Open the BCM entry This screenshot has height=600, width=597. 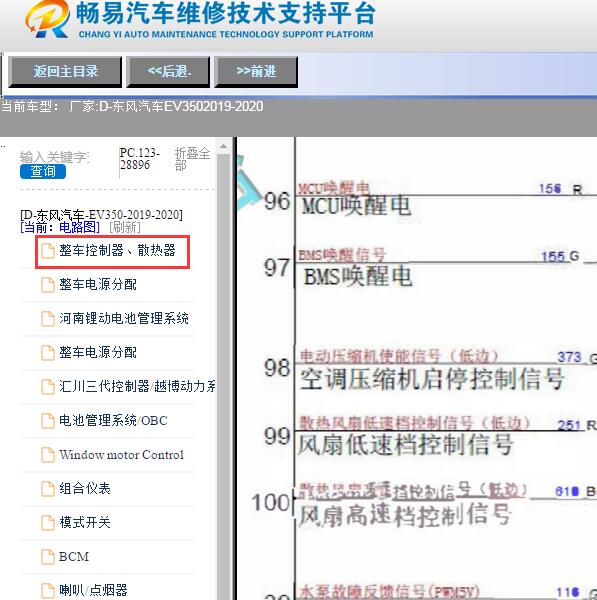(73, 556)
